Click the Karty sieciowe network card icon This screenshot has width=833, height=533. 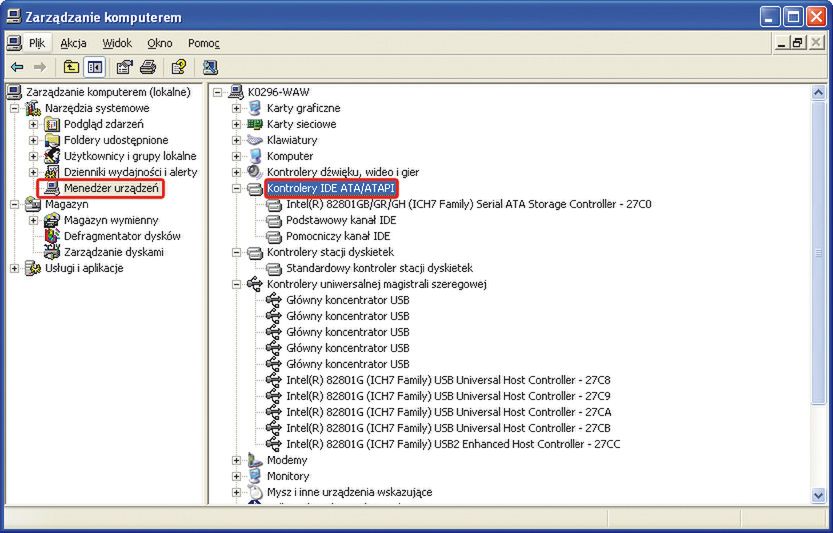click(x=255, y=124)
